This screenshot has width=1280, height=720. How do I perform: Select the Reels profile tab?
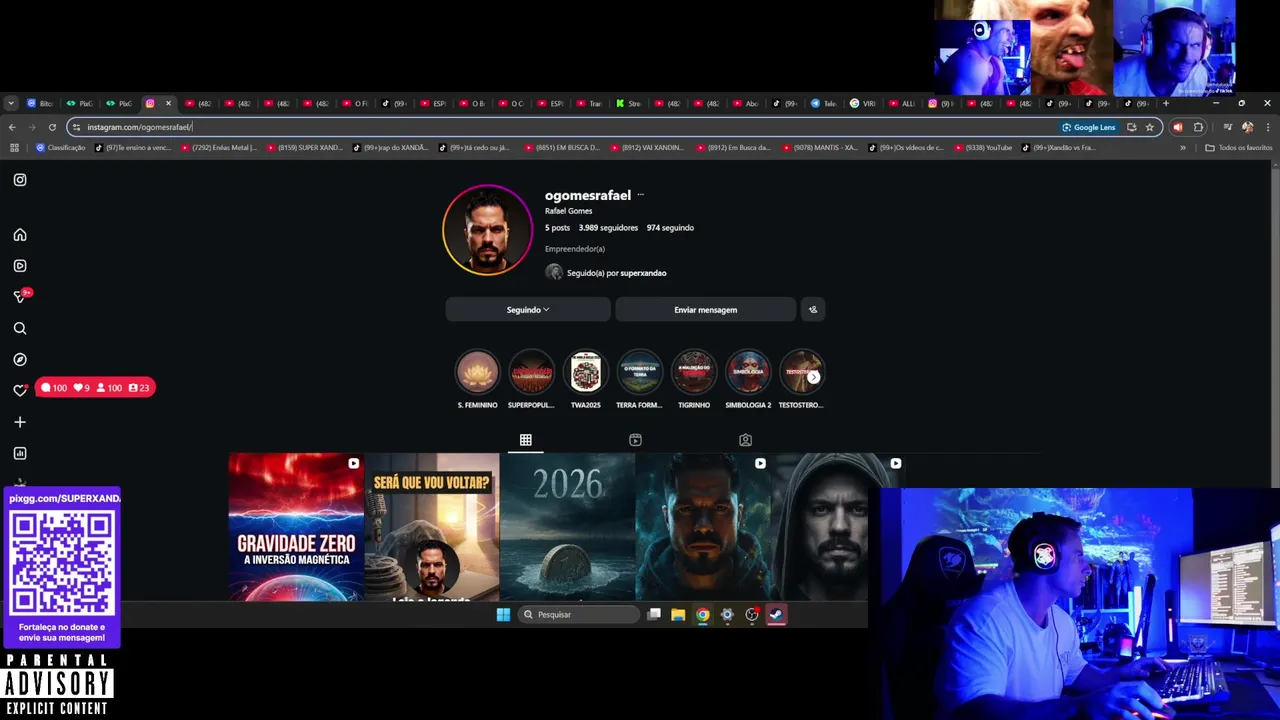click(635, 440)
